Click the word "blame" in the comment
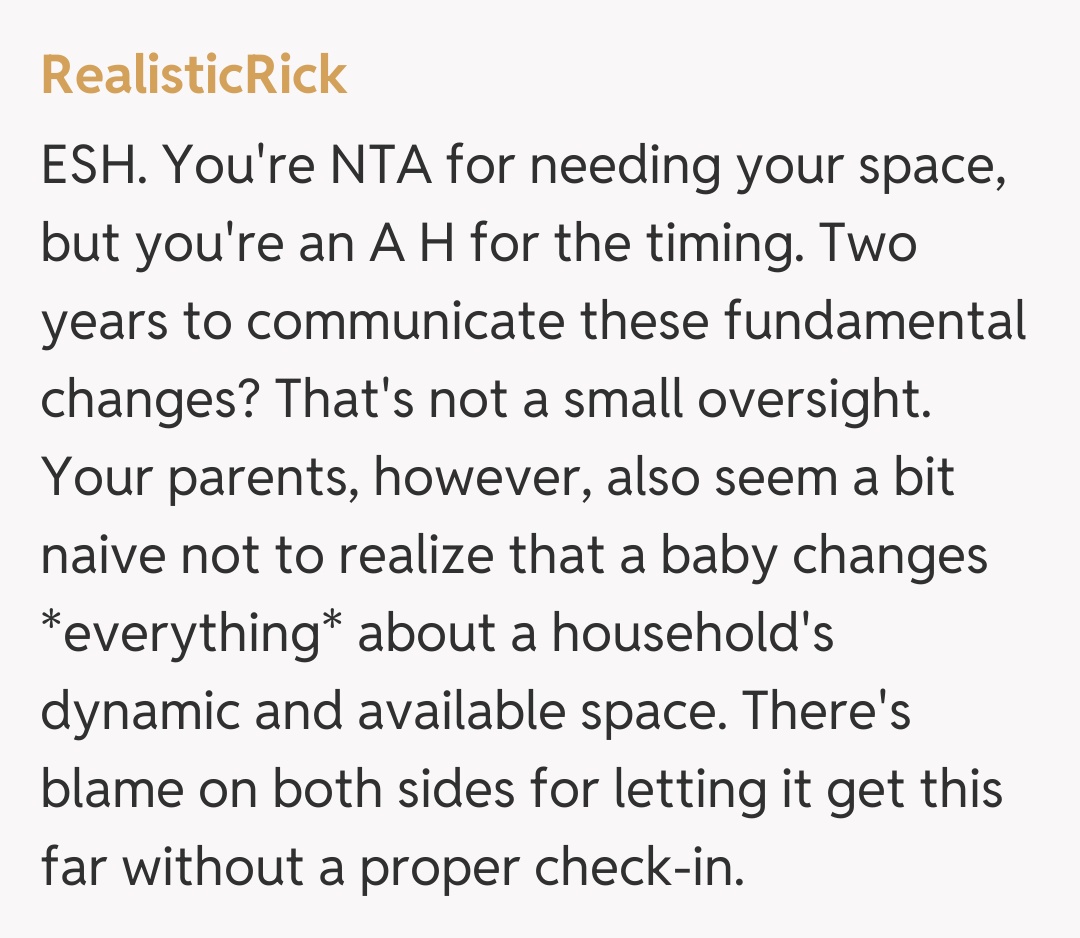The image size is (1080, 938). tap(112, 790)
